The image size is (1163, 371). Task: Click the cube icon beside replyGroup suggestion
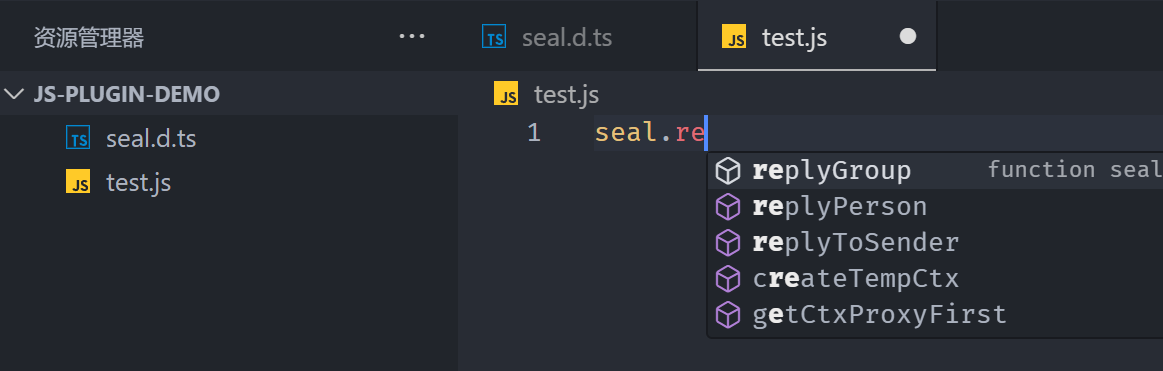(x=728, y=171)
